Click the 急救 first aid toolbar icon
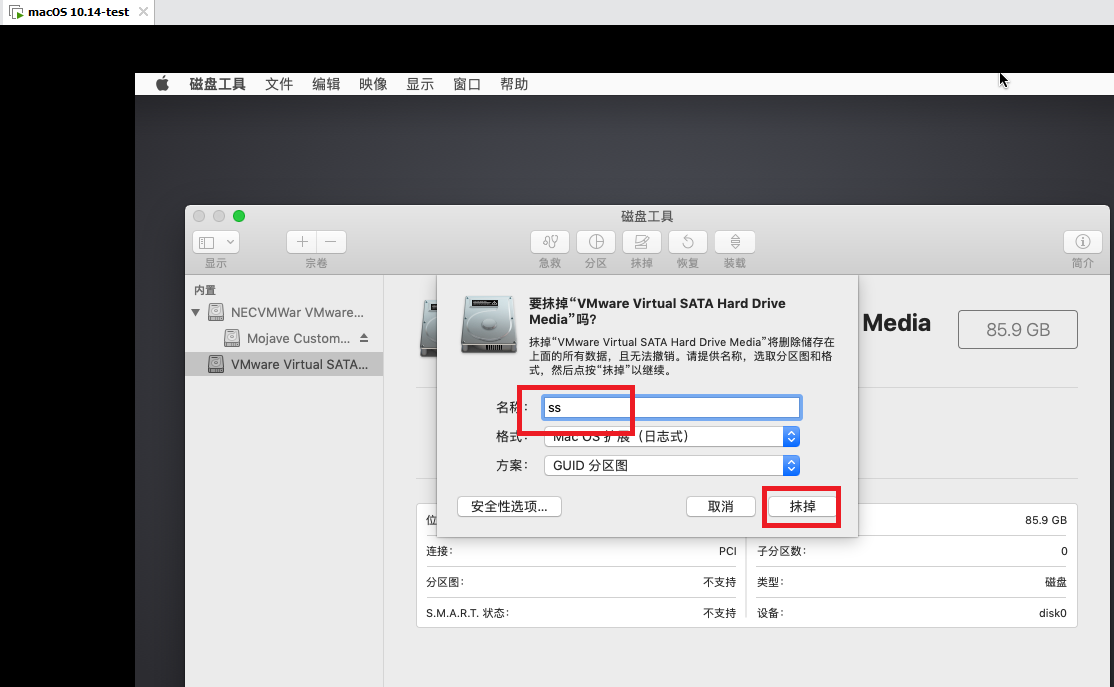 click(550, 242)
